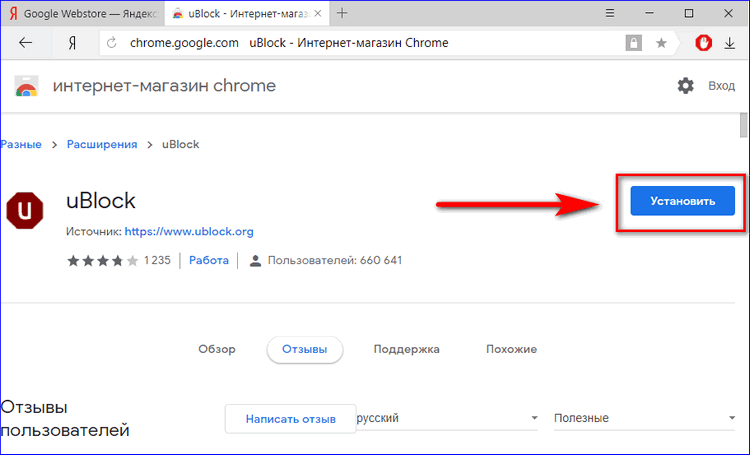Maximize the browser window
Viewport: 750px width, 455px height.
coord(689,13)
